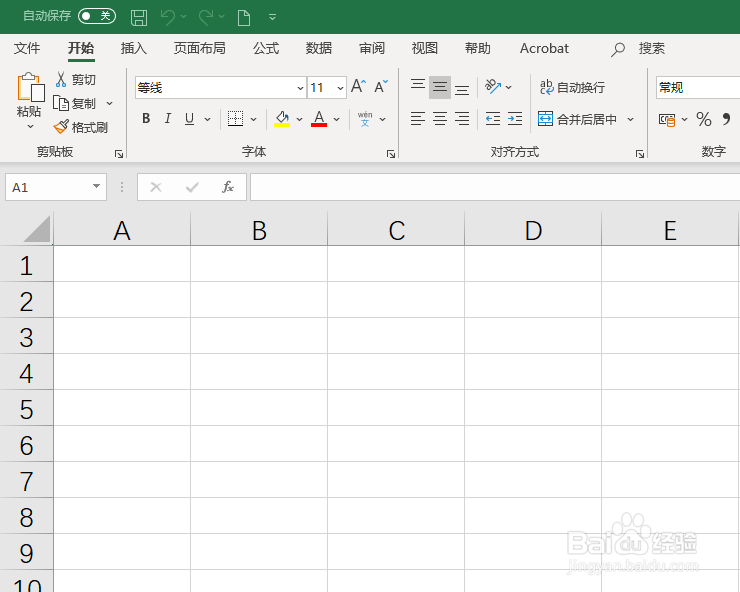This screenshot has height=592, width=740.
Task: Toggle Underline formatting
Action: [189, 118]
